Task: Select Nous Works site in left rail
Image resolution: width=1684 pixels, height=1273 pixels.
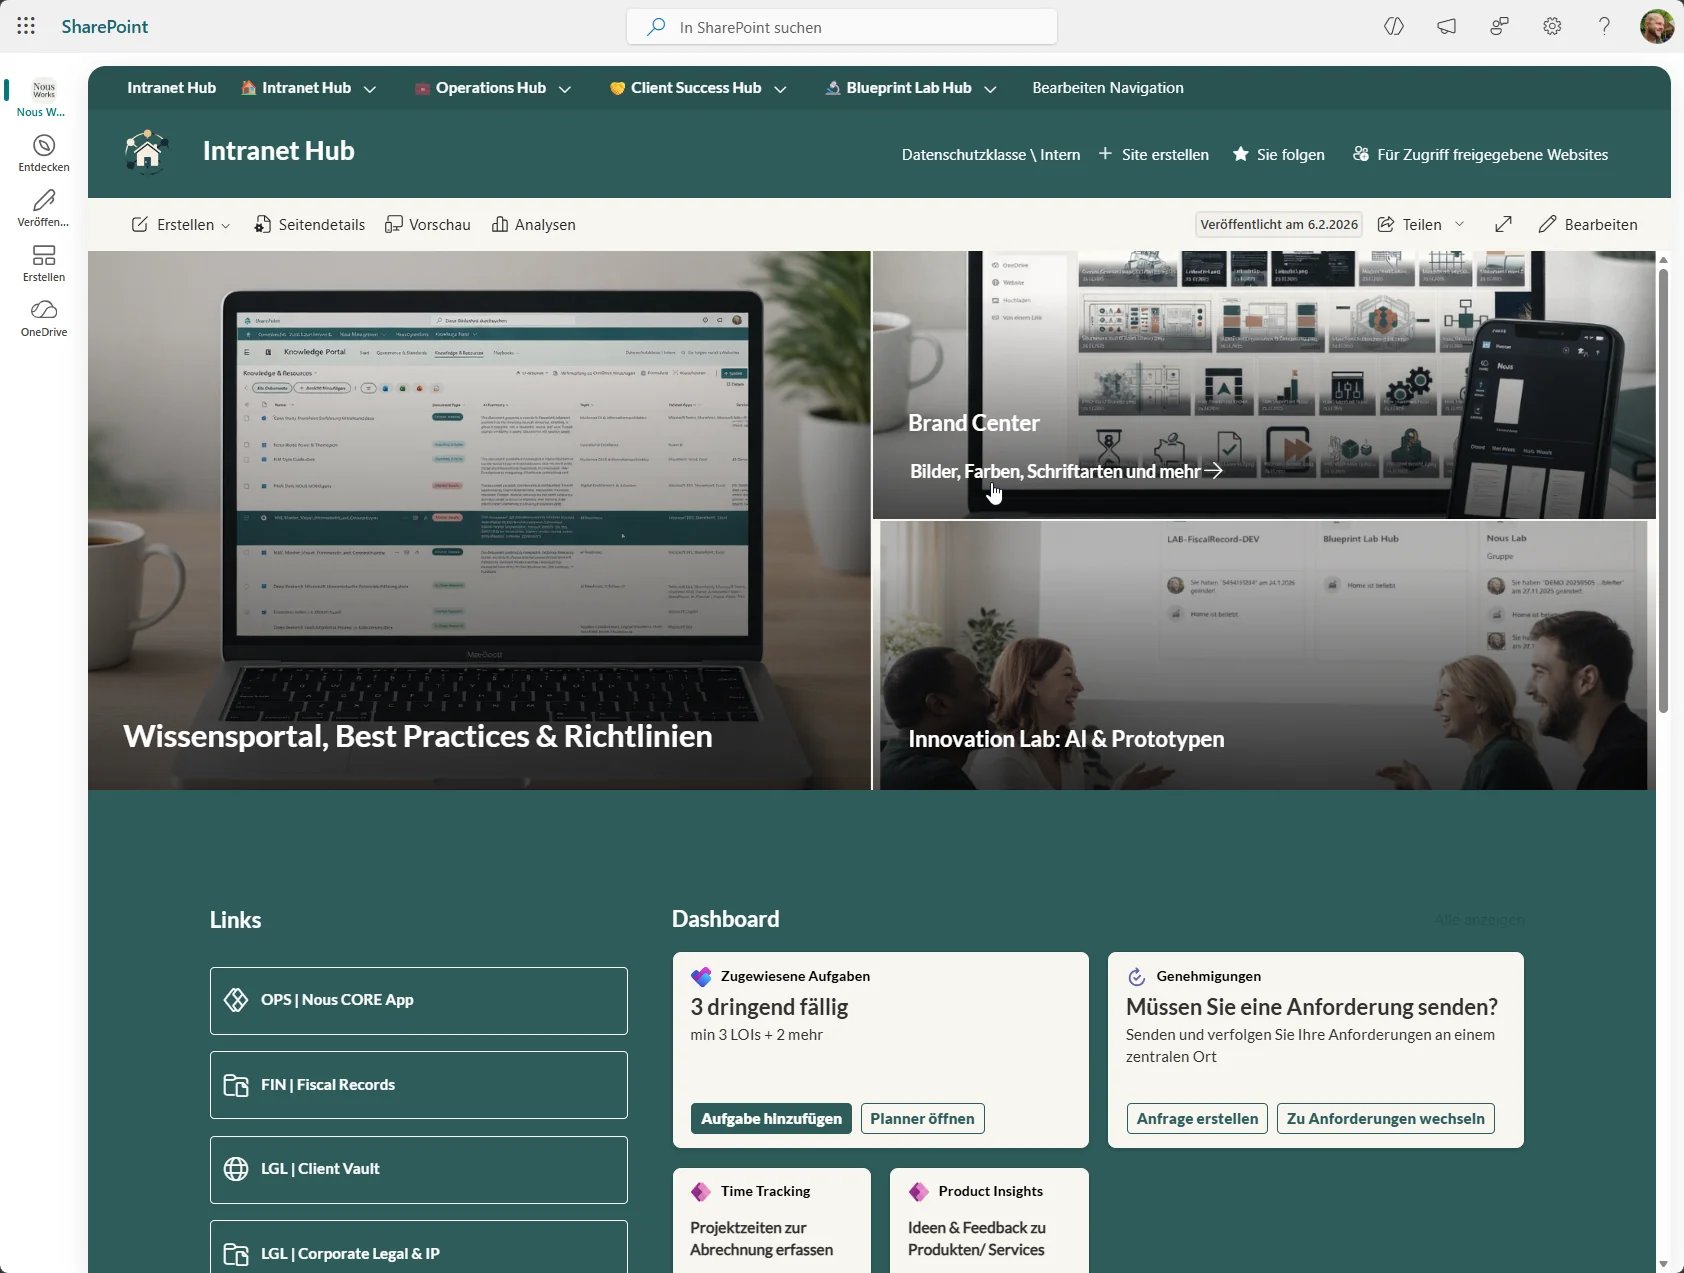Action: (44, 98)
